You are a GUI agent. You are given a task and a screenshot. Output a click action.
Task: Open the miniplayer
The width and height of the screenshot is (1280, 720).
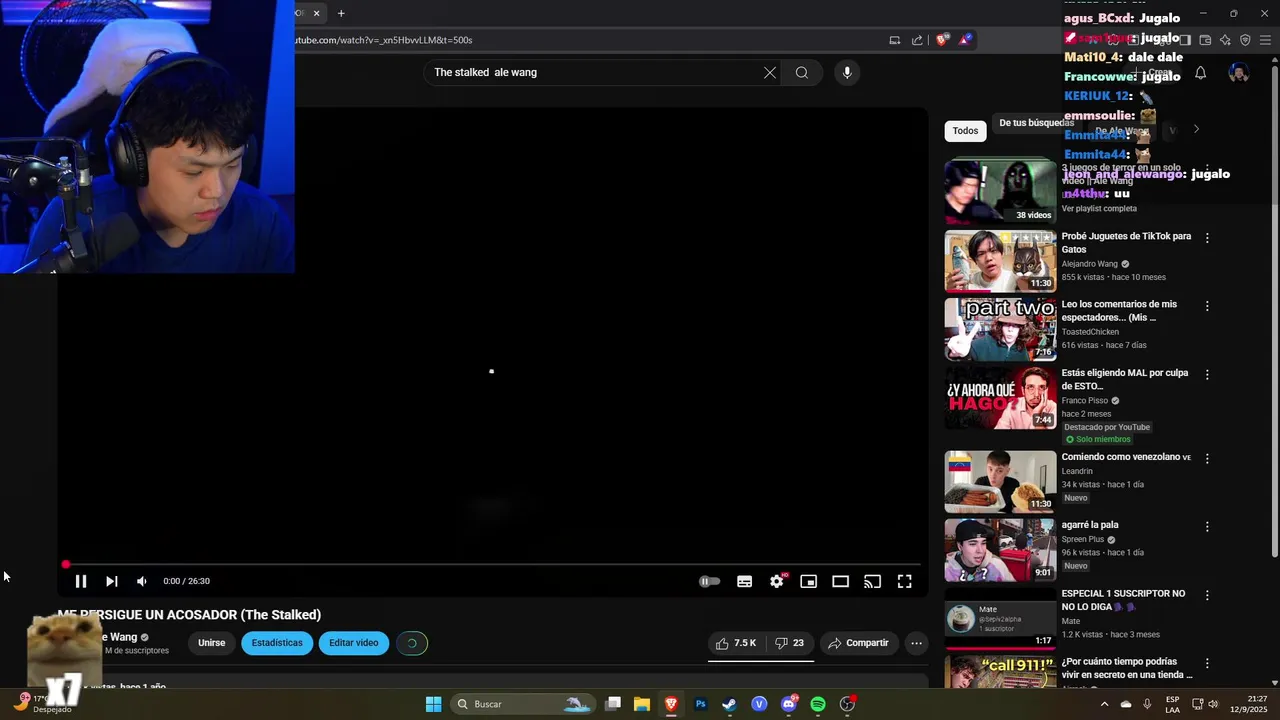tap(809, 581)
